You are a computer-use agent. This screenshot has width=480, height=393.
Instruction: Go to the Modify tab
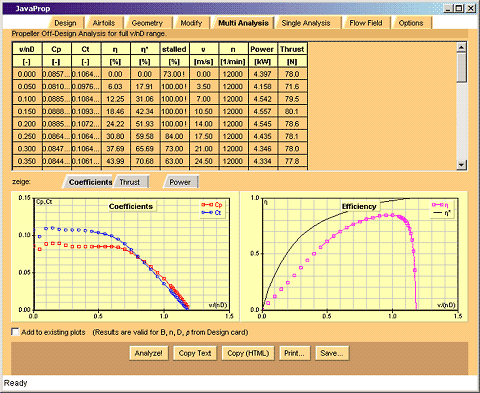[x=191, y=23]
